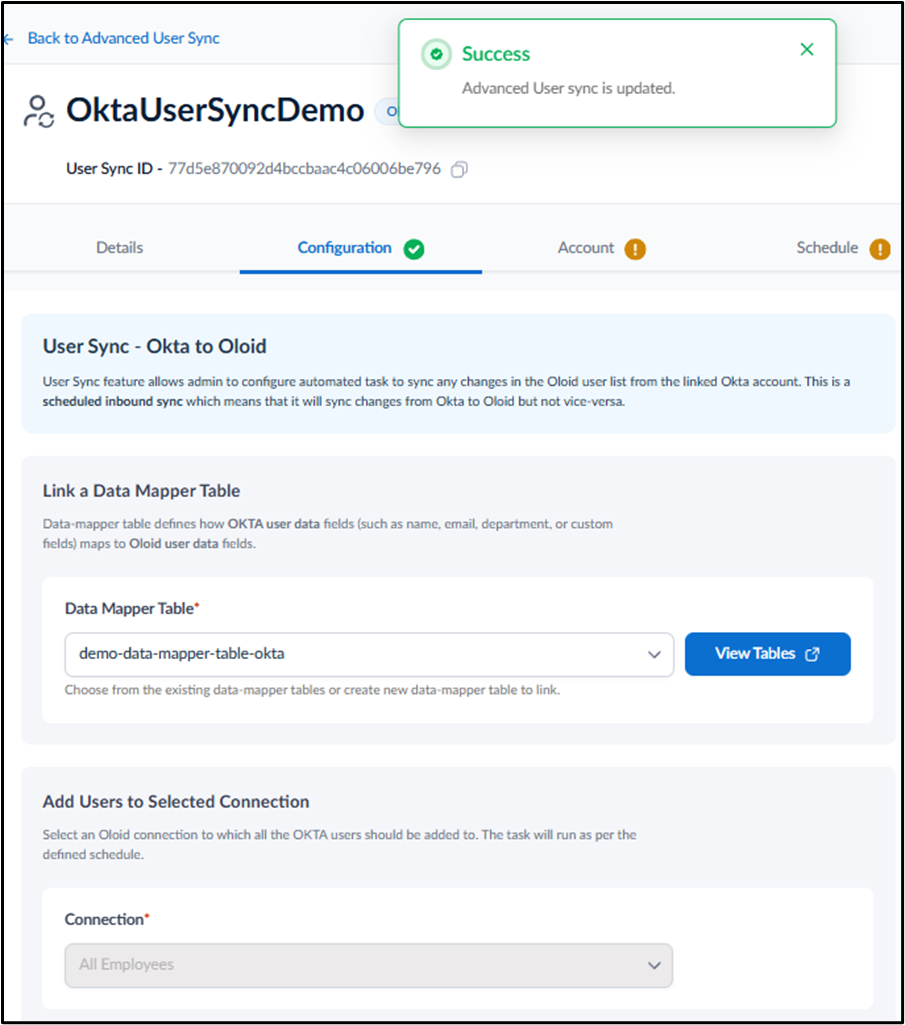This screenshot has height=1025, width=905.
Task: Click external link icon in View Tables
Action: pyautogui.click(x=812, y=654)
